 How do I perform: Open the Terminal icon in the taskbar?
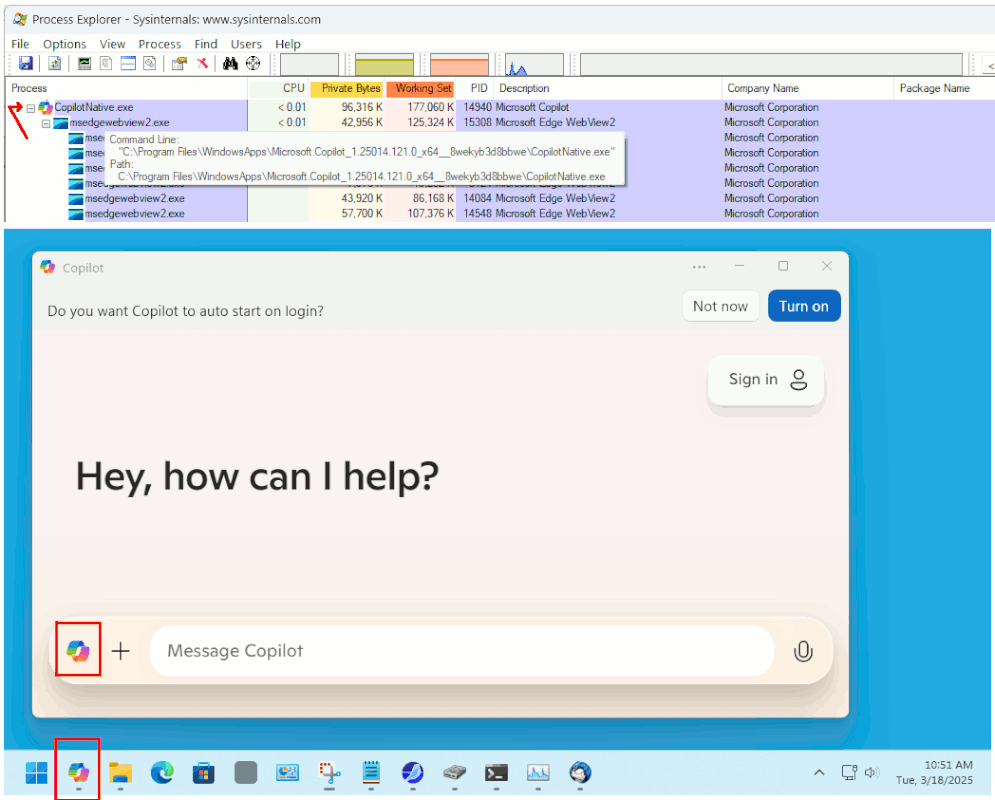point(496,773)
